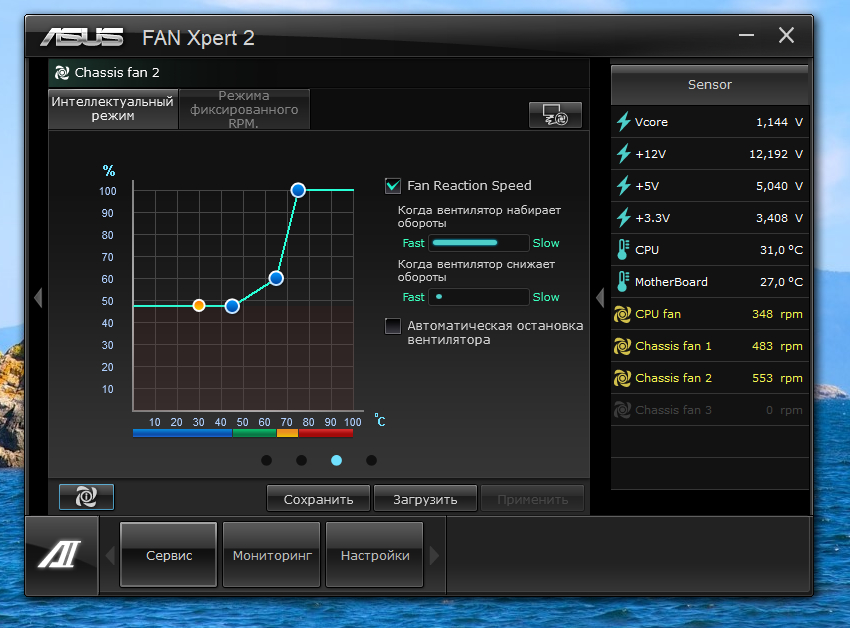Click the +5V 5,040 V value

(x=779, y=186)
